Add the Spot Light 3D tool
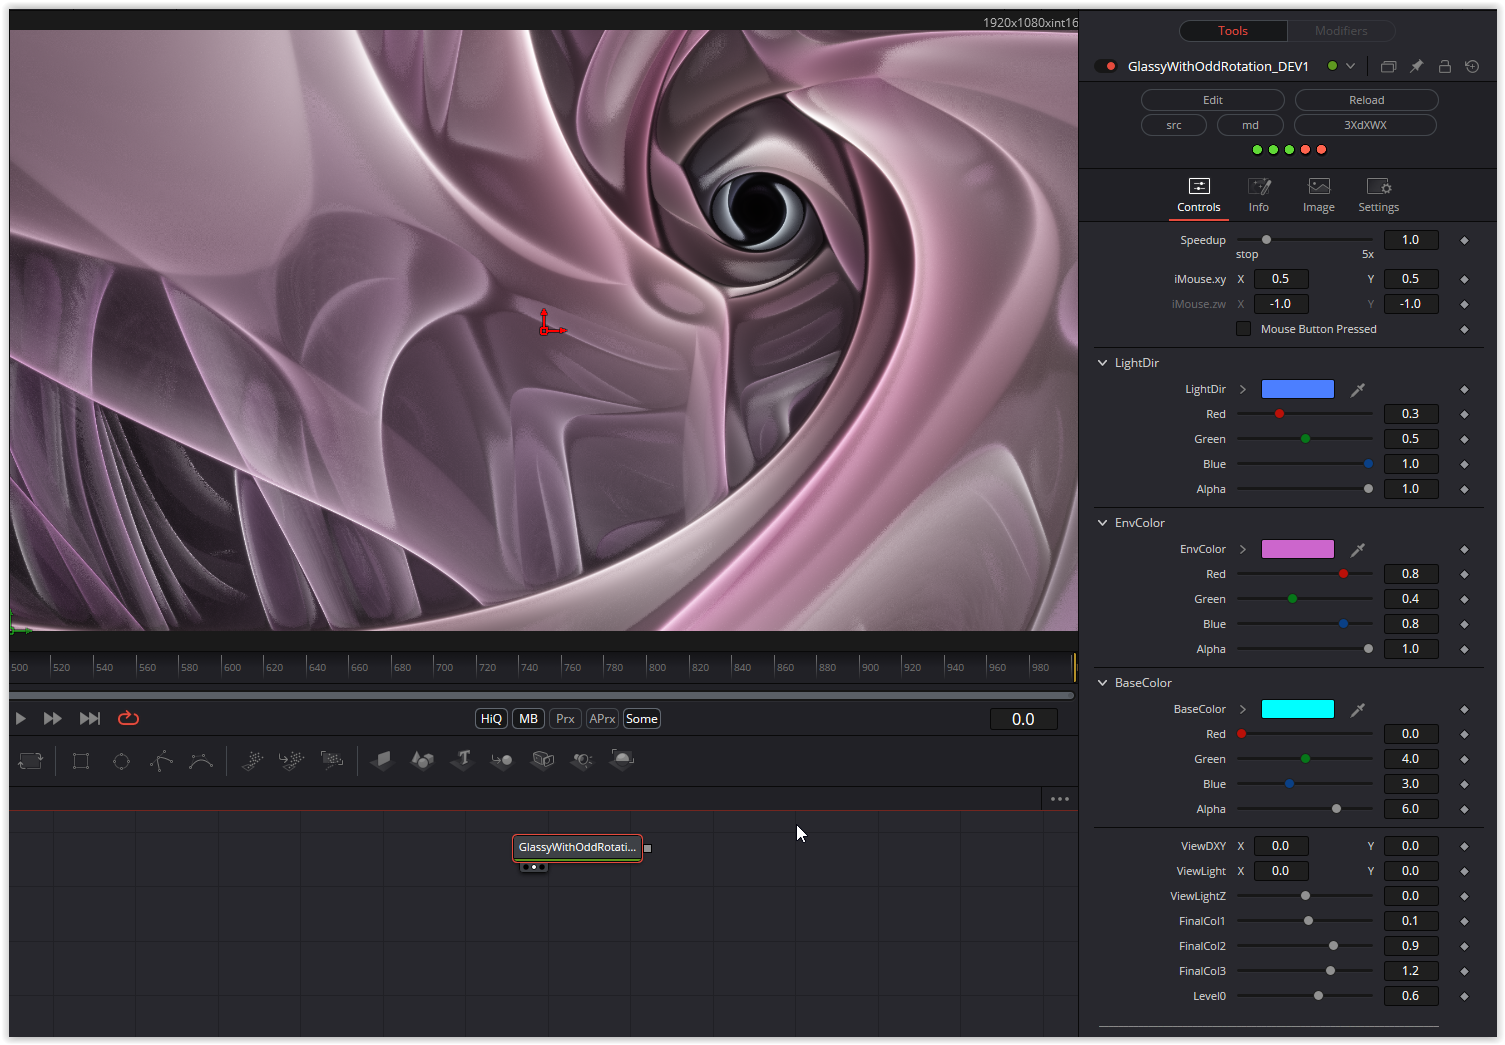The height and width of the screenshot is (1045, 1505). (x=582, y=761)
